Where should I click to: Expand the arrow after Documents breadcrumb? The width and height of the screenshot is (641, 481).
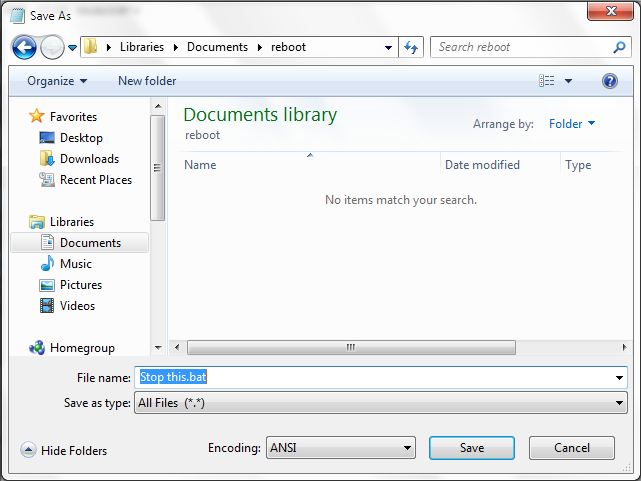(260, 47)
